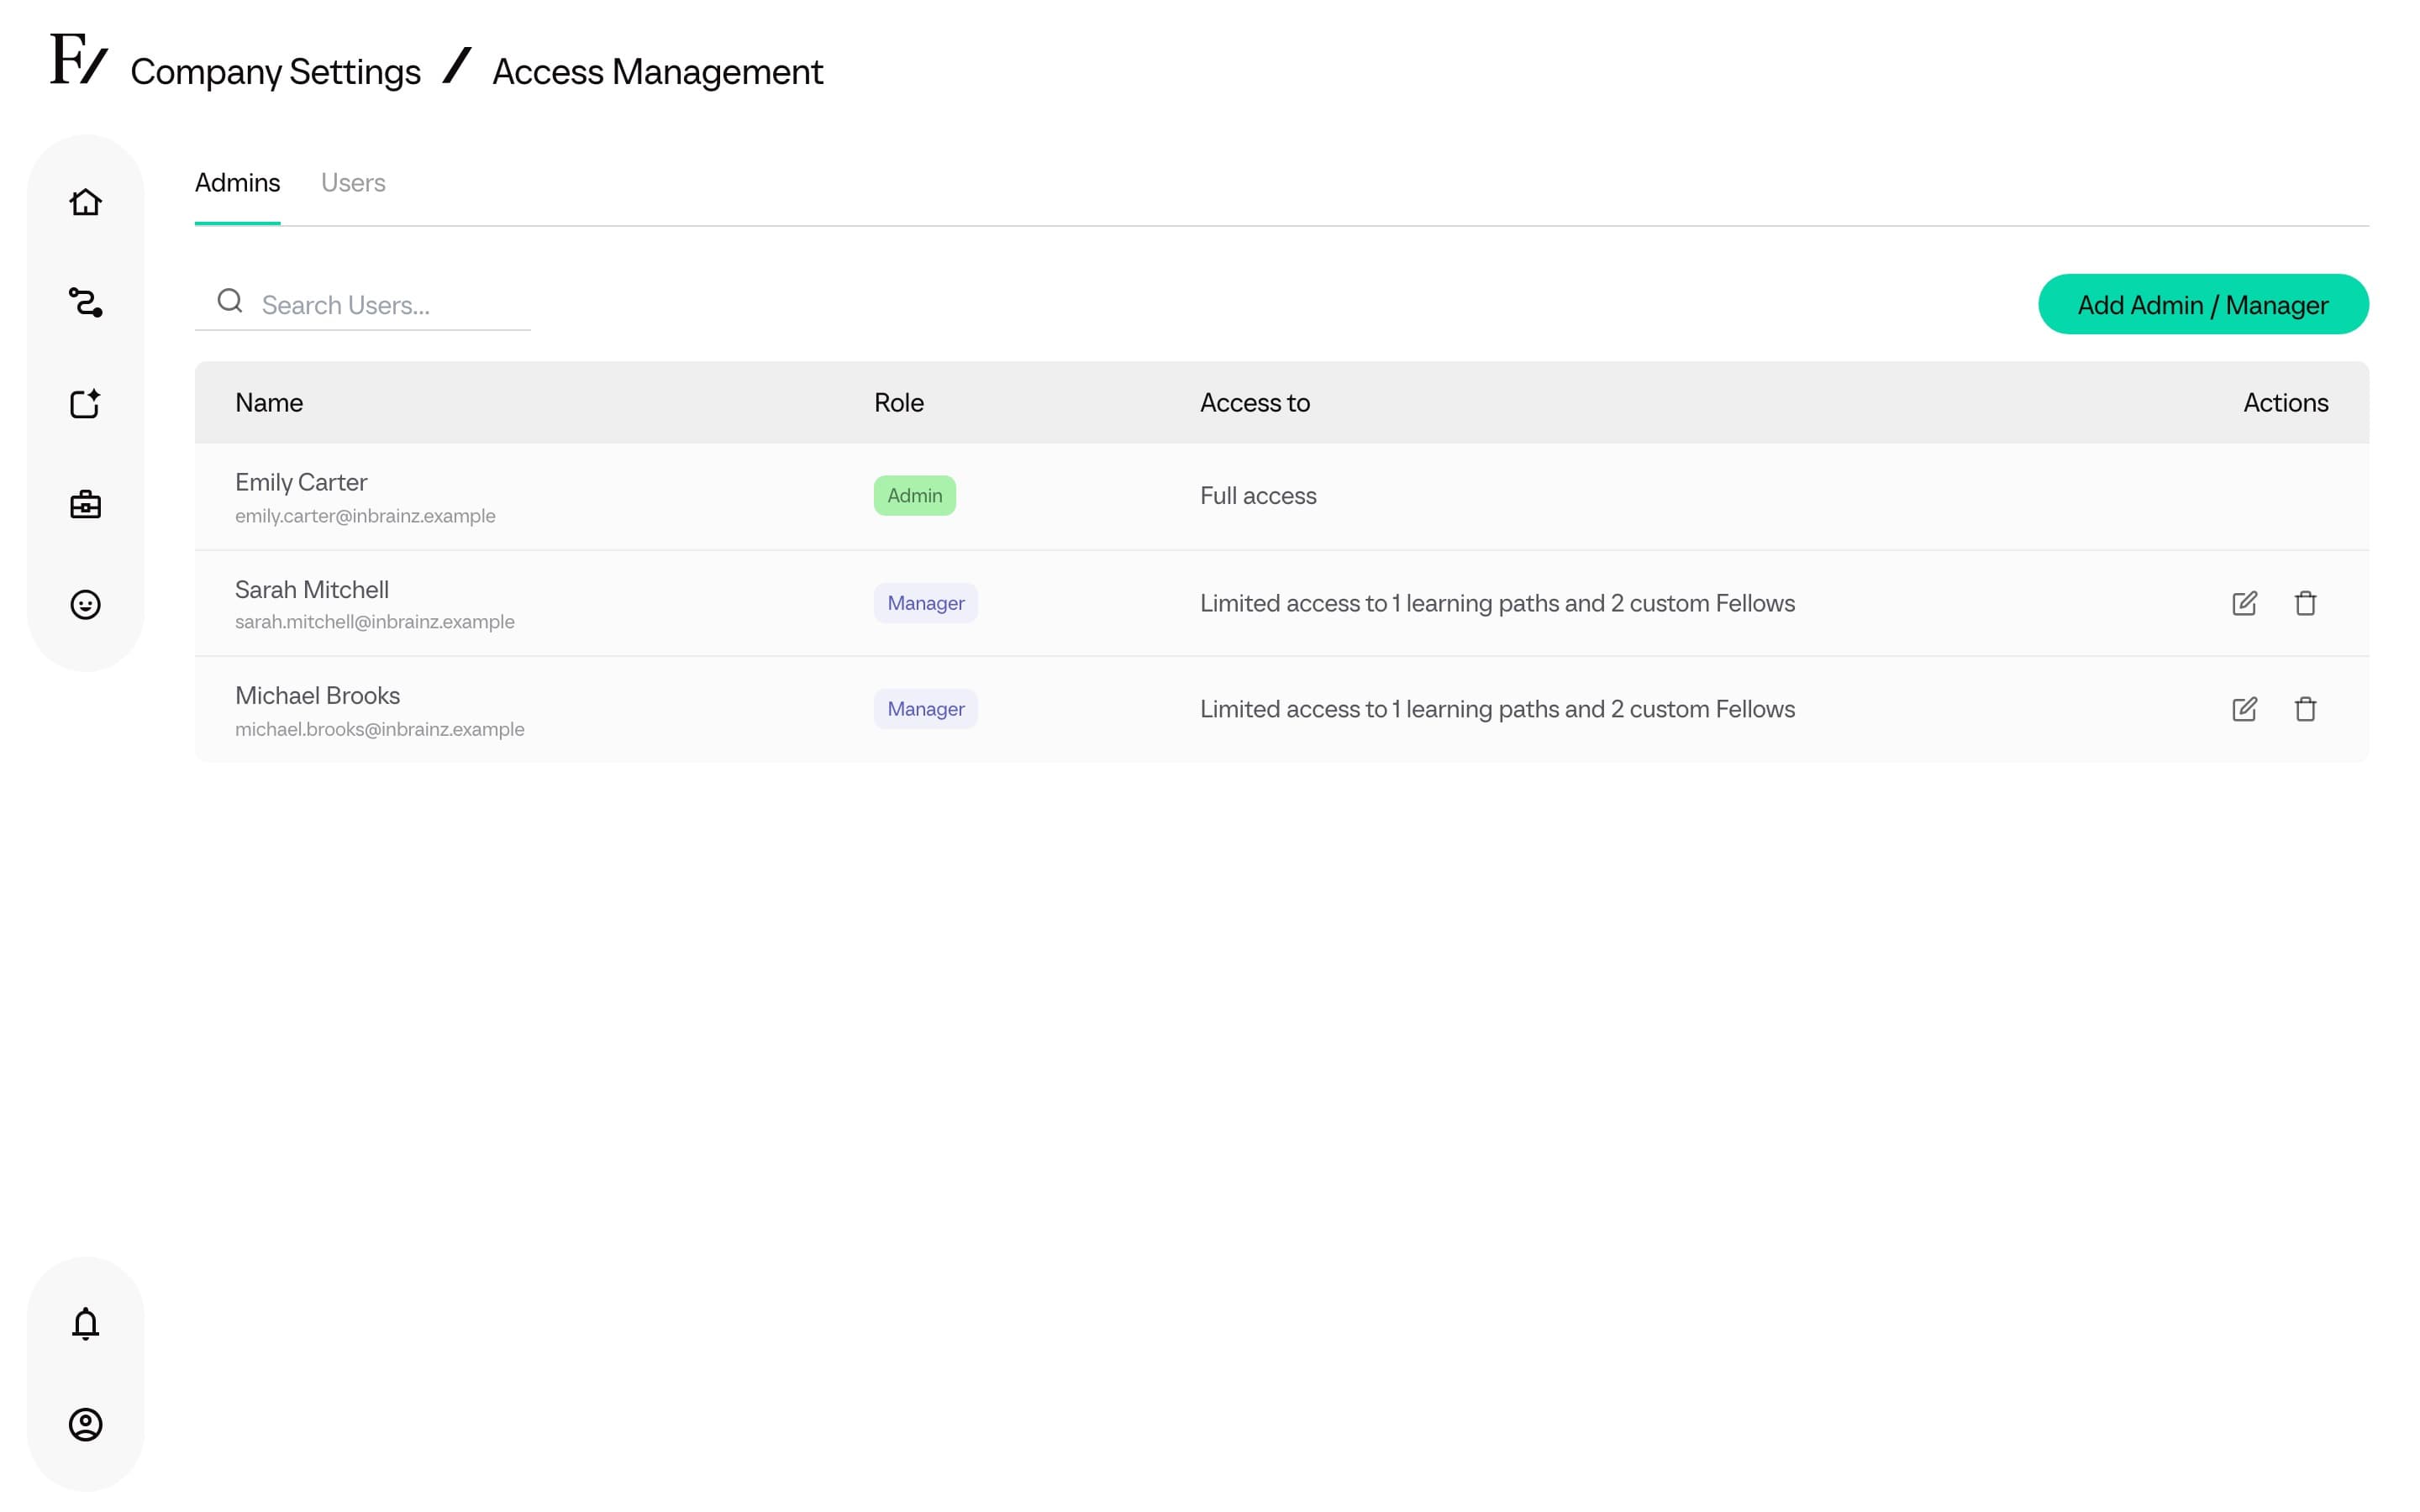Open the learning paths route icon
Screen dimensions: 2420x1512
pos(85,302)
